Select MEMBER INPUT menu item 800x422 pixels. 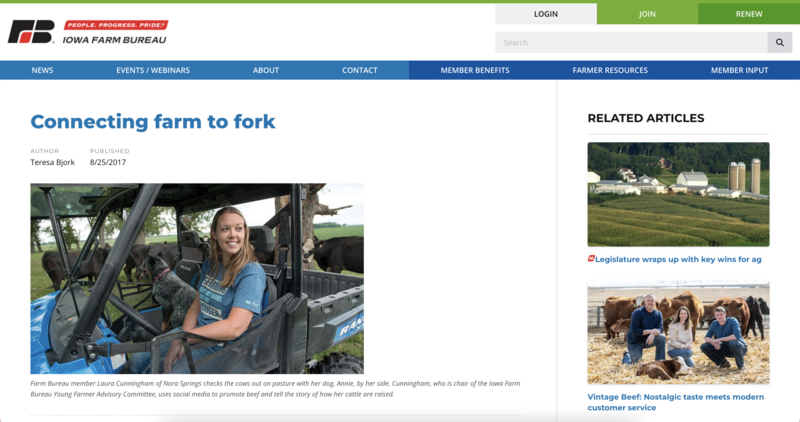(x=739, y=70)
